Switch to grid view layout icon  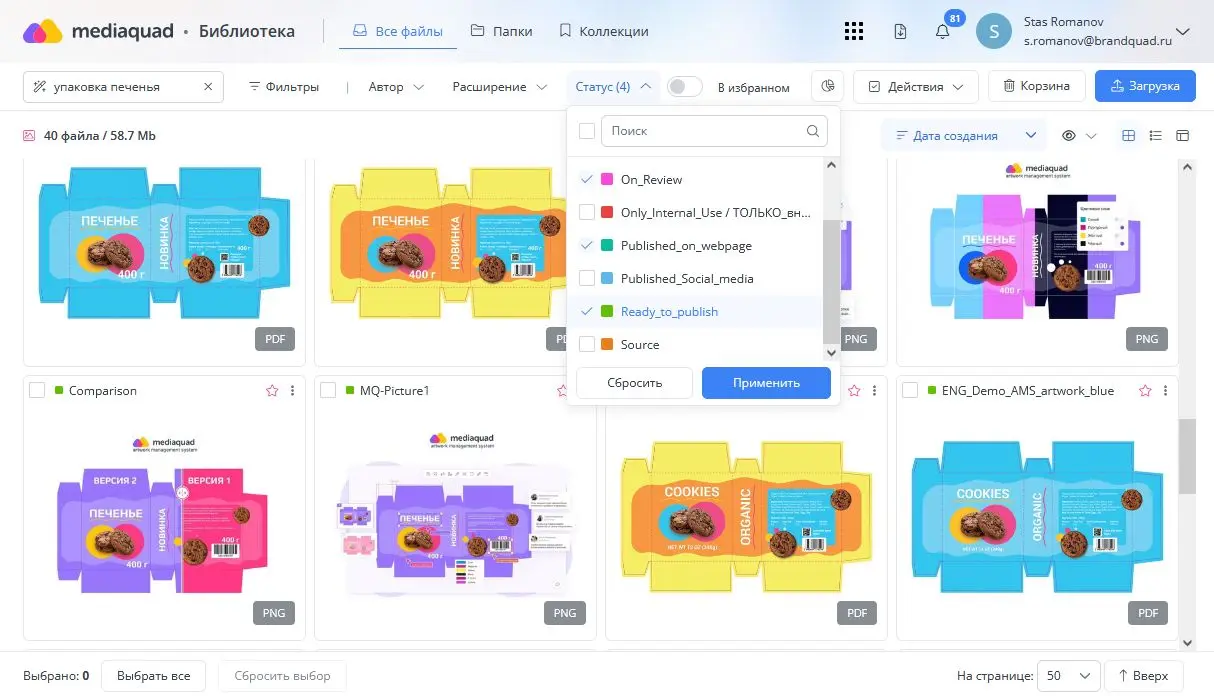[x=1129, y=136]
